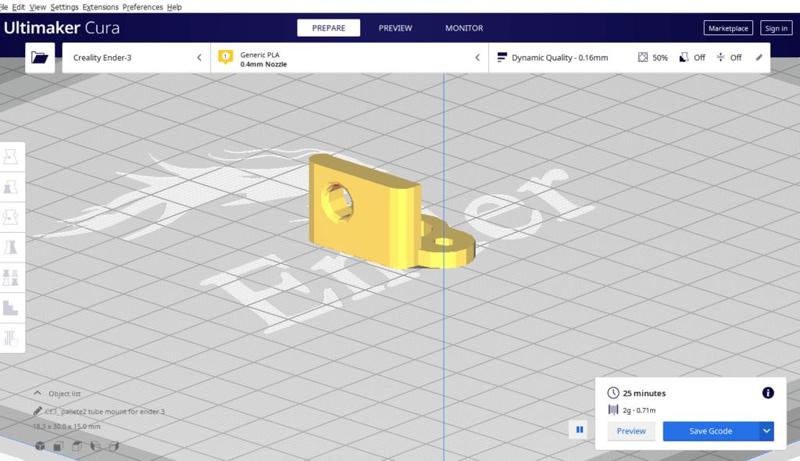This screenshot has height=461, width=800.
Task: Open file with the folder icon
Action: 40,57
